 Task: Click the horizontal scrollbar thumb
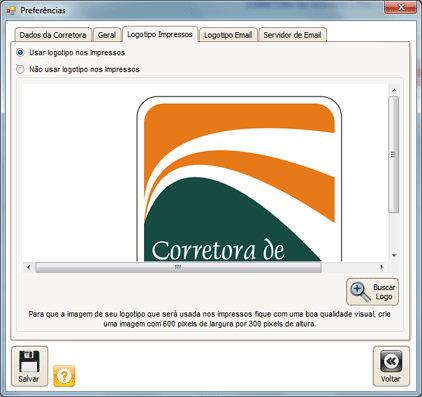click(x=178, y=267)
